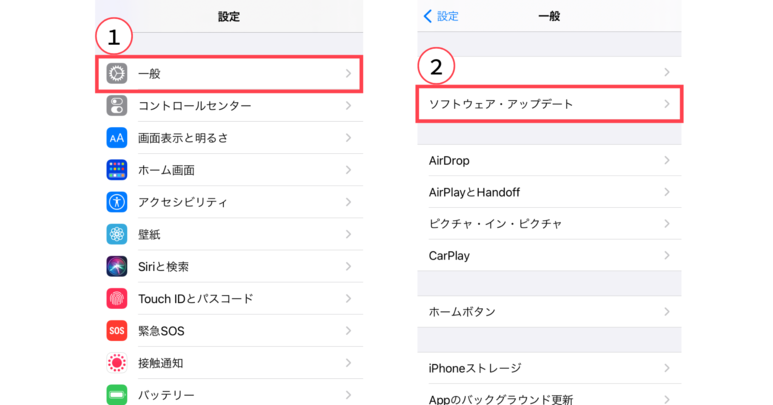The width and height of the screenshot is (773, 405).
Task: Tap the Touch ID fingerprint icon
Action: [117, 299]
